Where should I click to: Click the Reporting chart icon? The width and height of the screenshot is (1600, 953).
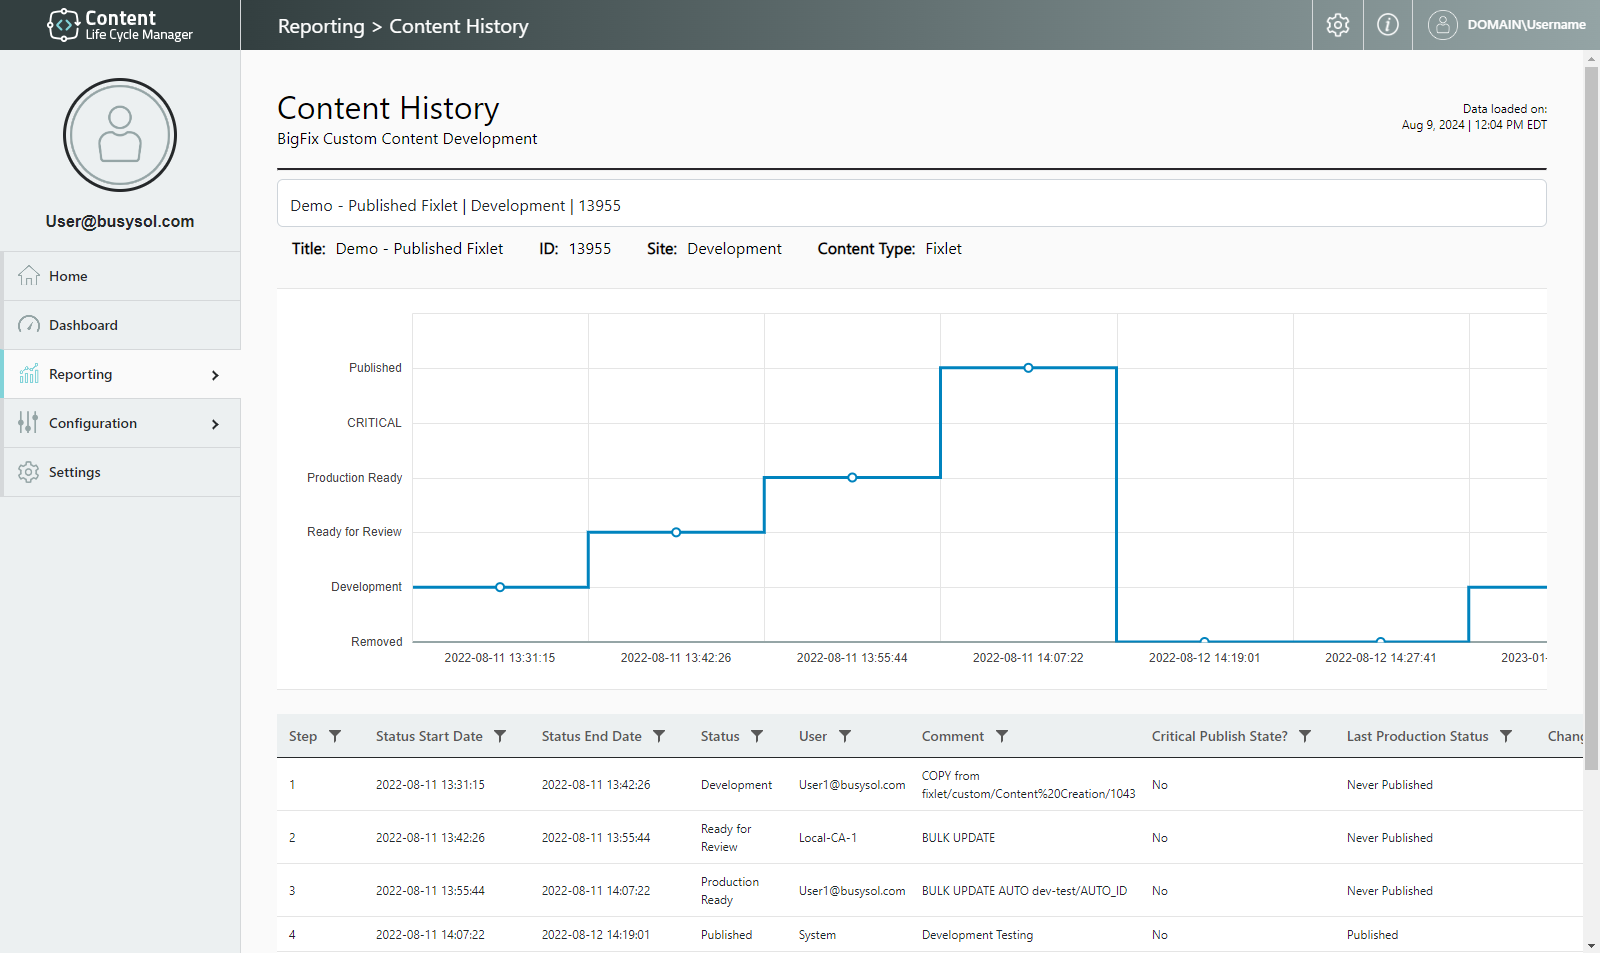(29, 374)
